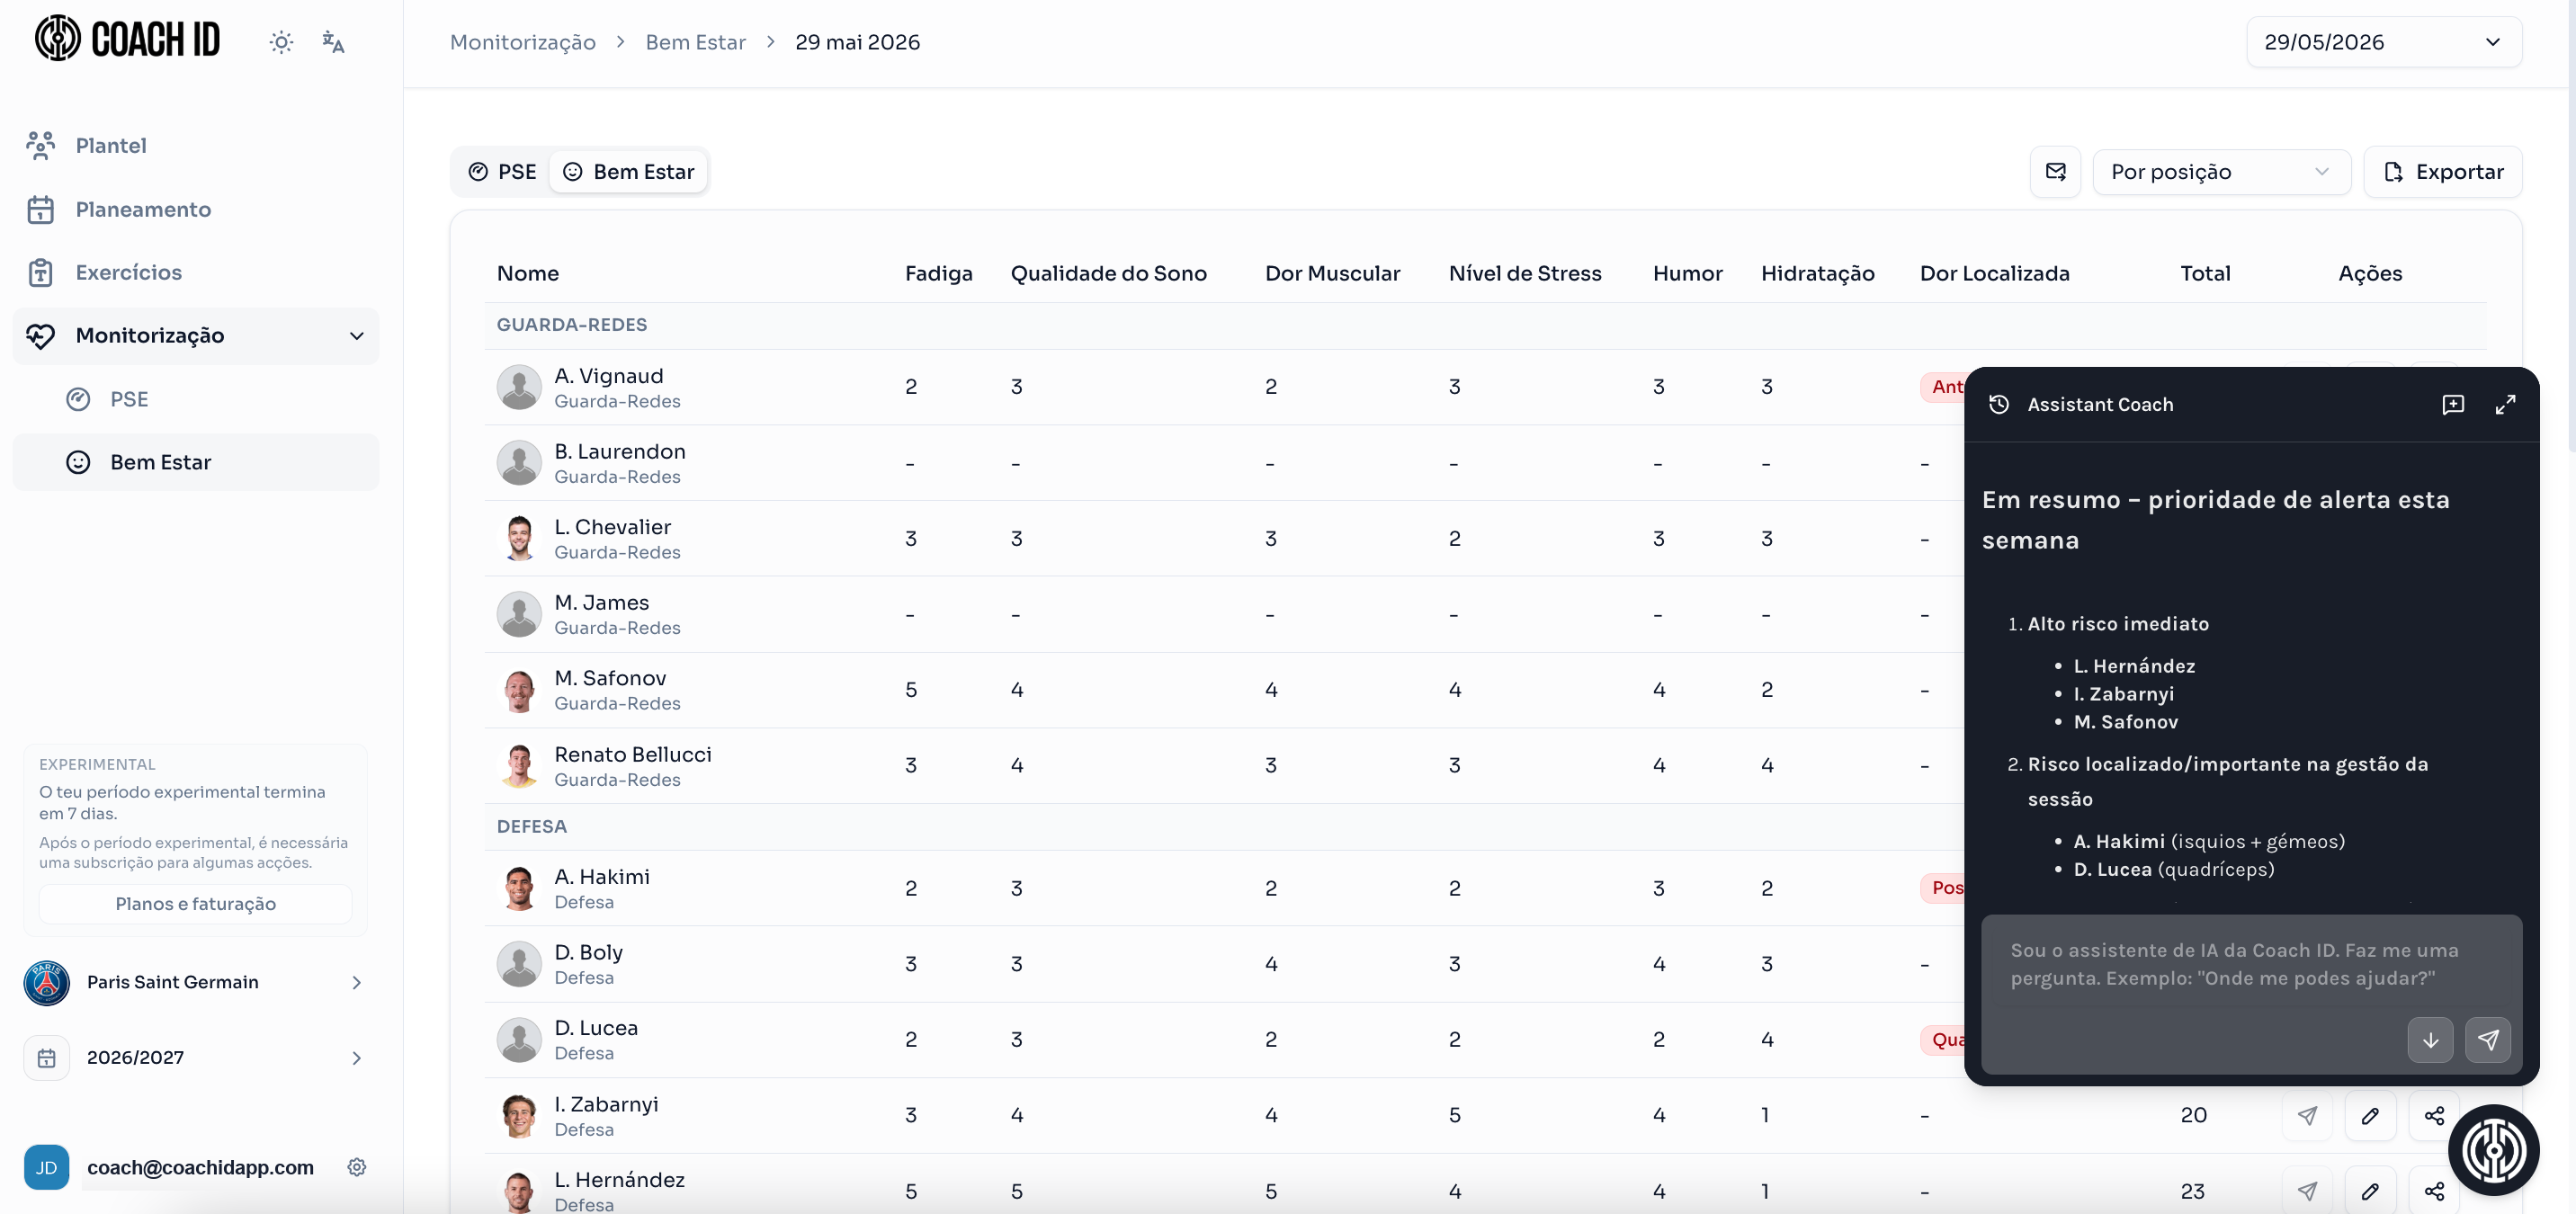This screenshot has width=2576, height=1214.
Task: Click the DEFESA group heading
Action: 532,826
